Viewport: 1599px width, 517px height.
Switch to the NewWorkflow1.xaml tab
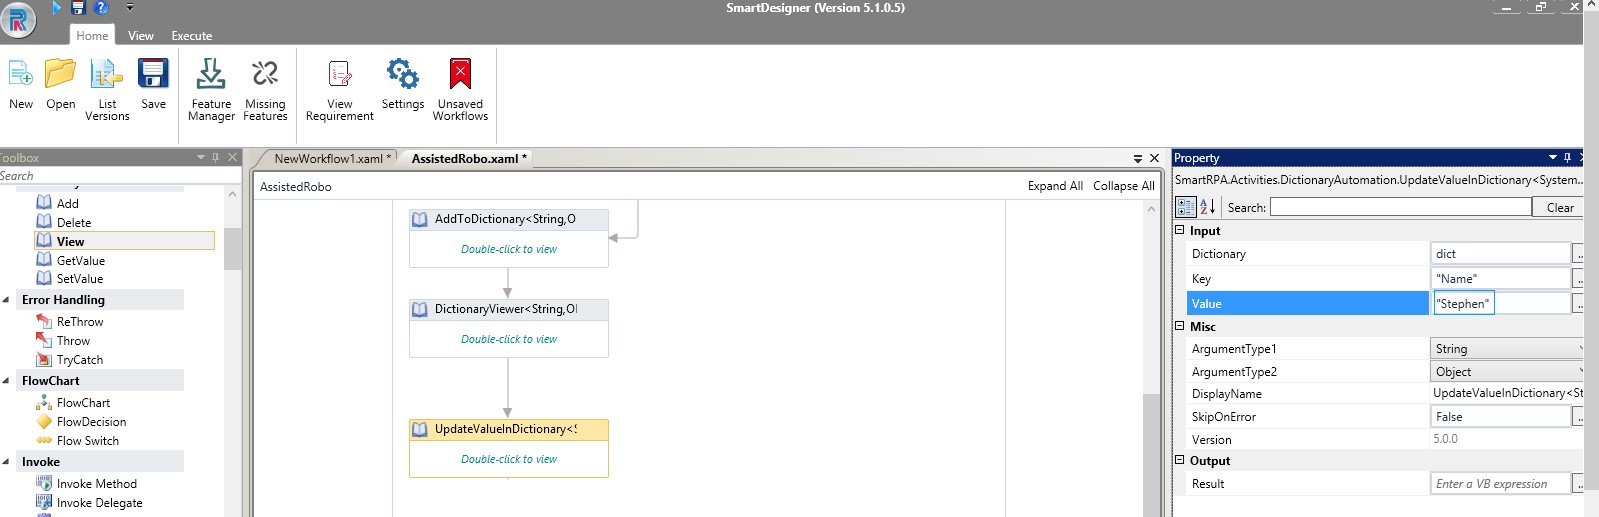coord(328,159)
